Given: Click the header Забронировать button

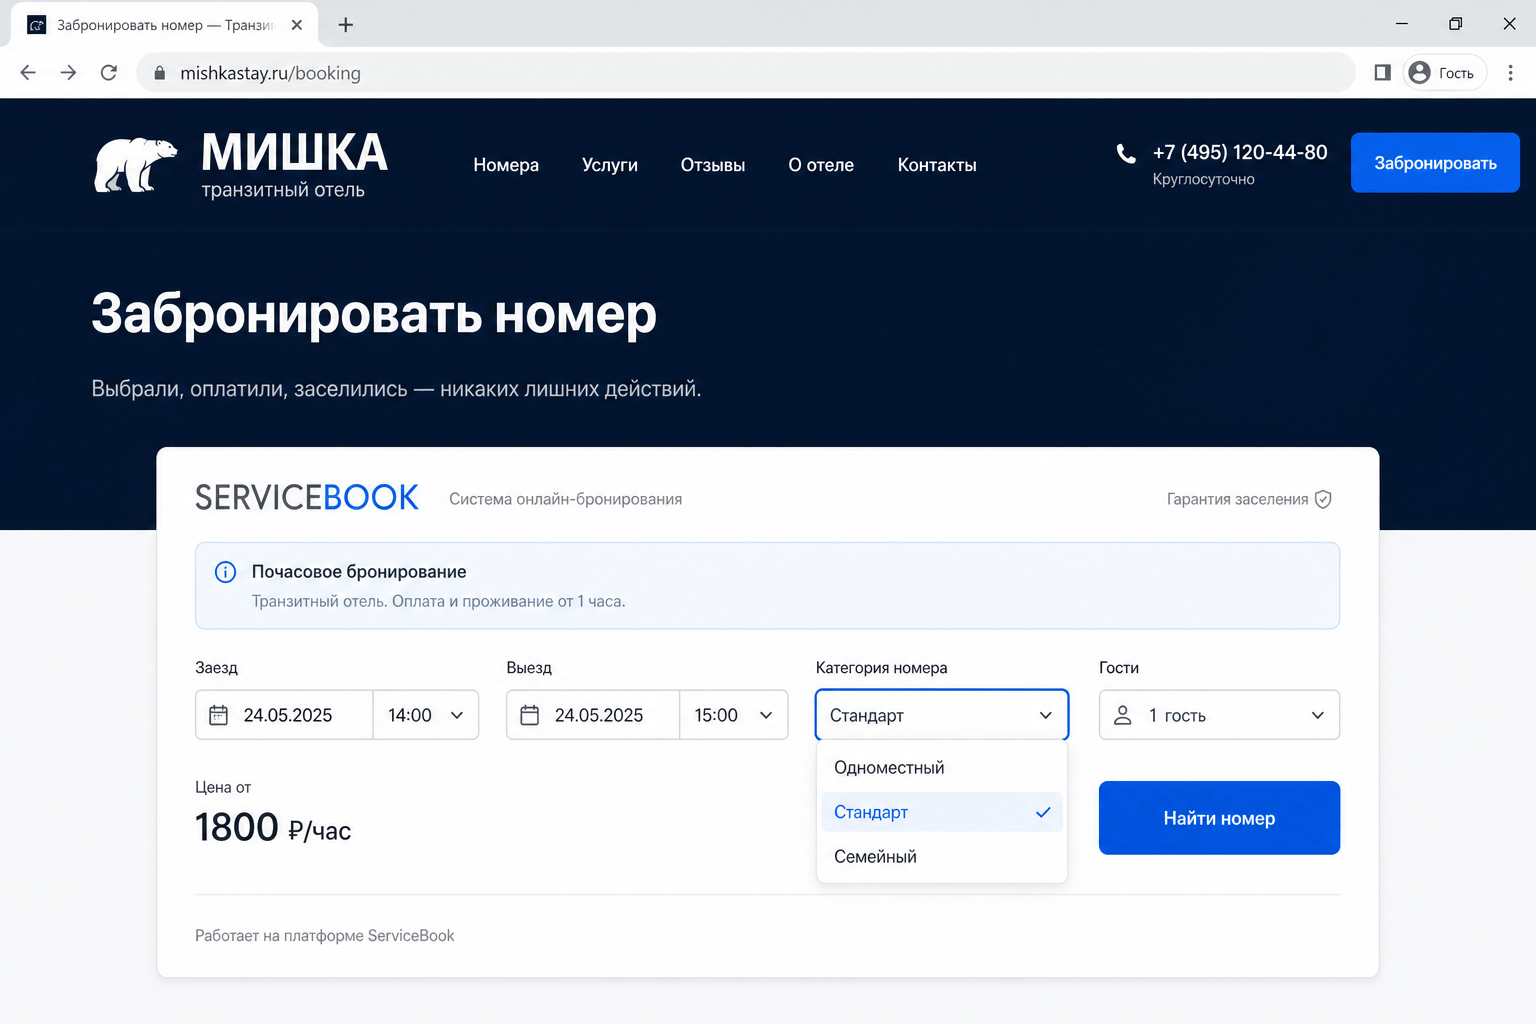Looking at the screenshot, I should pyautogui.click(x=1435, y=162).
